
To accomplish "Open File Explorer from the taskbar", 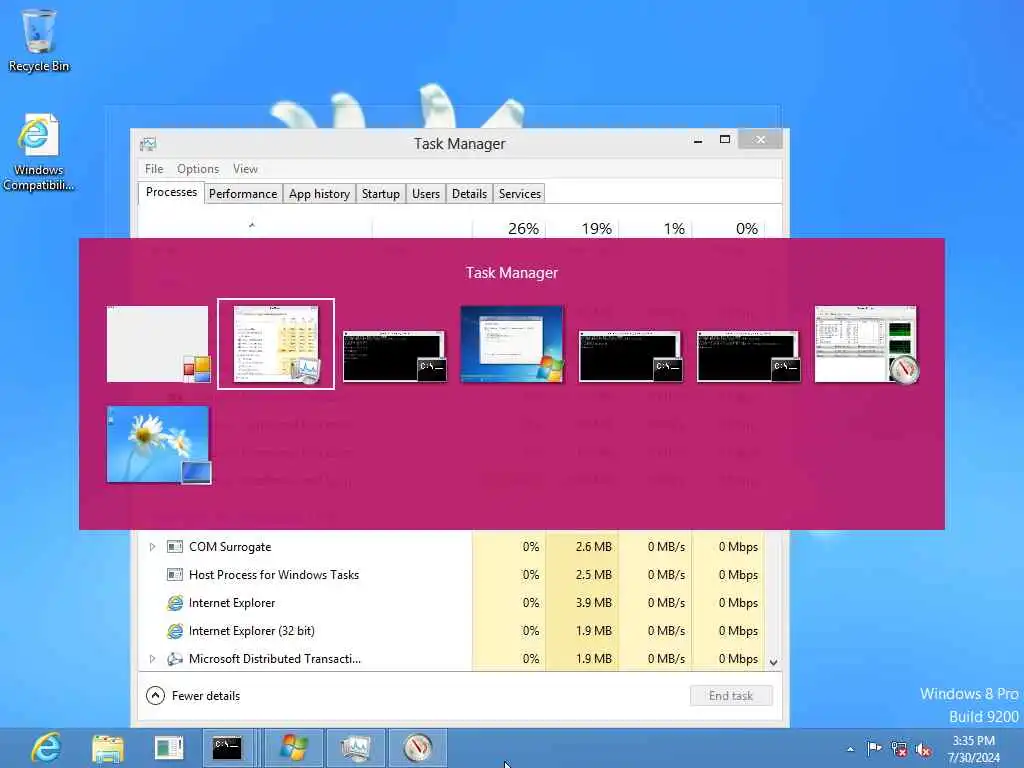I will tap(108, 748).
